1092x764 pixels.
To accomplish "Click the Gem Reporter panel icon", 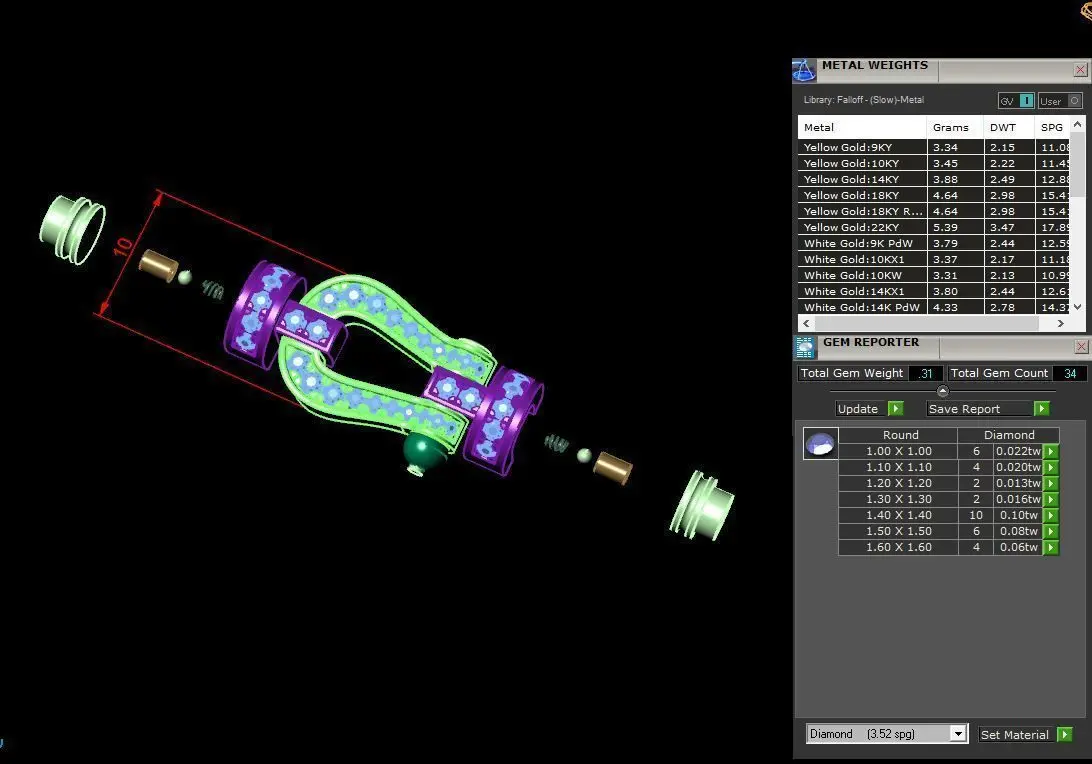I will tap(804, 347).
